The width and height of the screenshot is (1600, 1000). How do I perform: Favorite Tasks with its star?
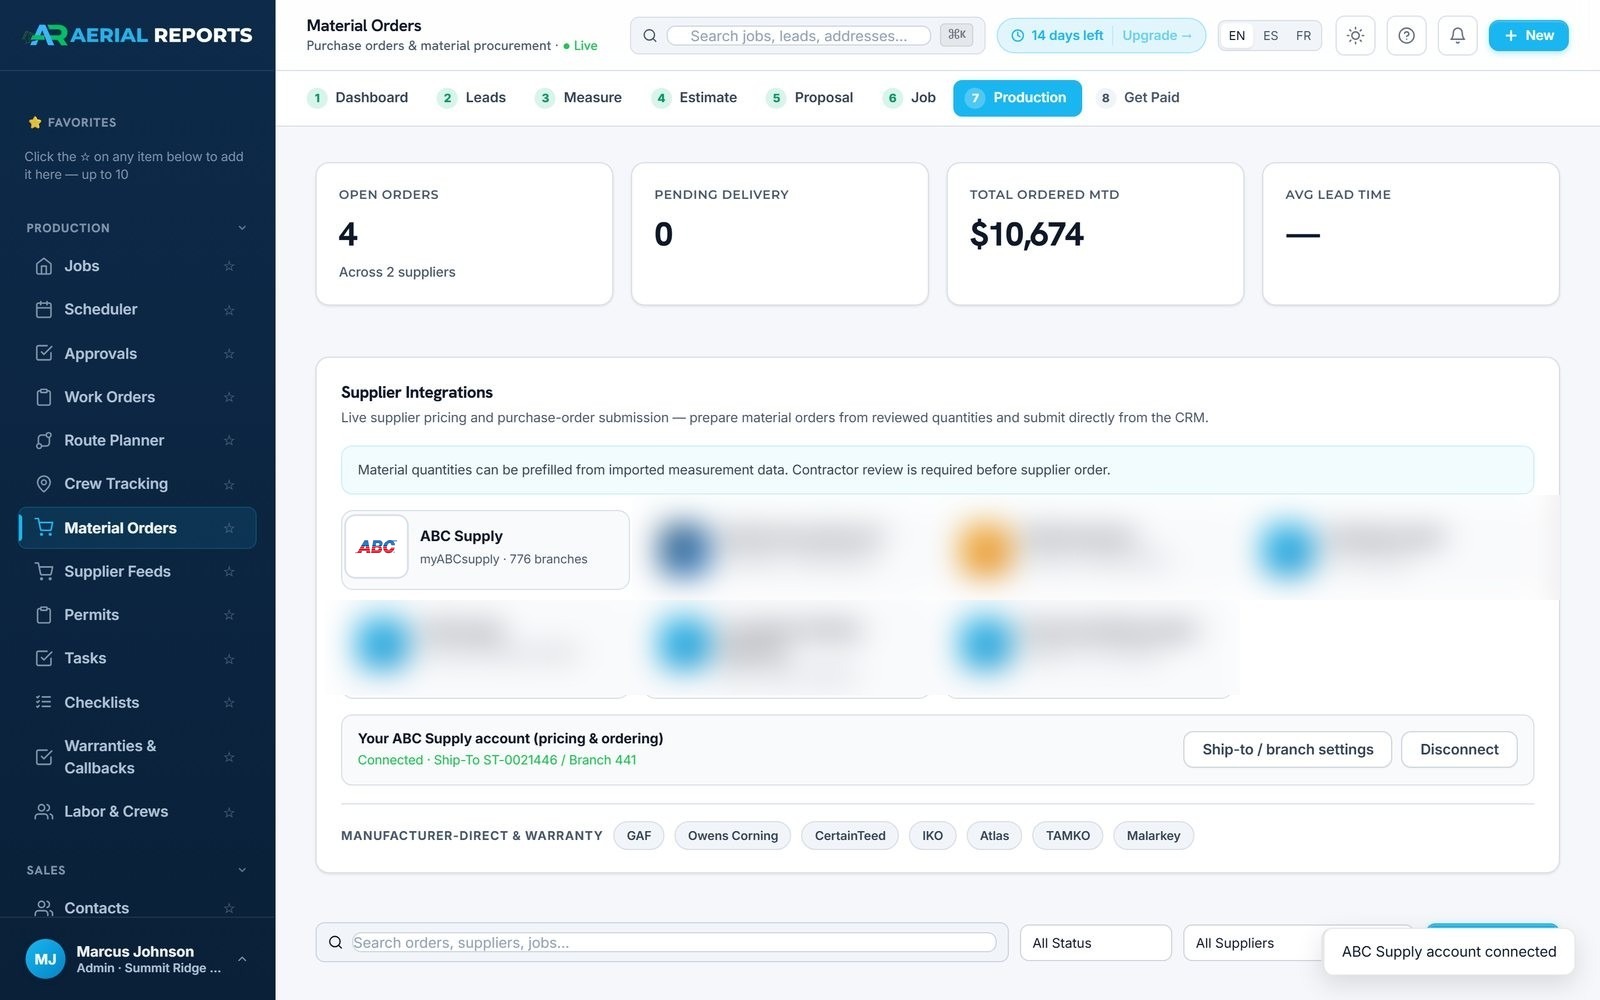tap(229, 659)
